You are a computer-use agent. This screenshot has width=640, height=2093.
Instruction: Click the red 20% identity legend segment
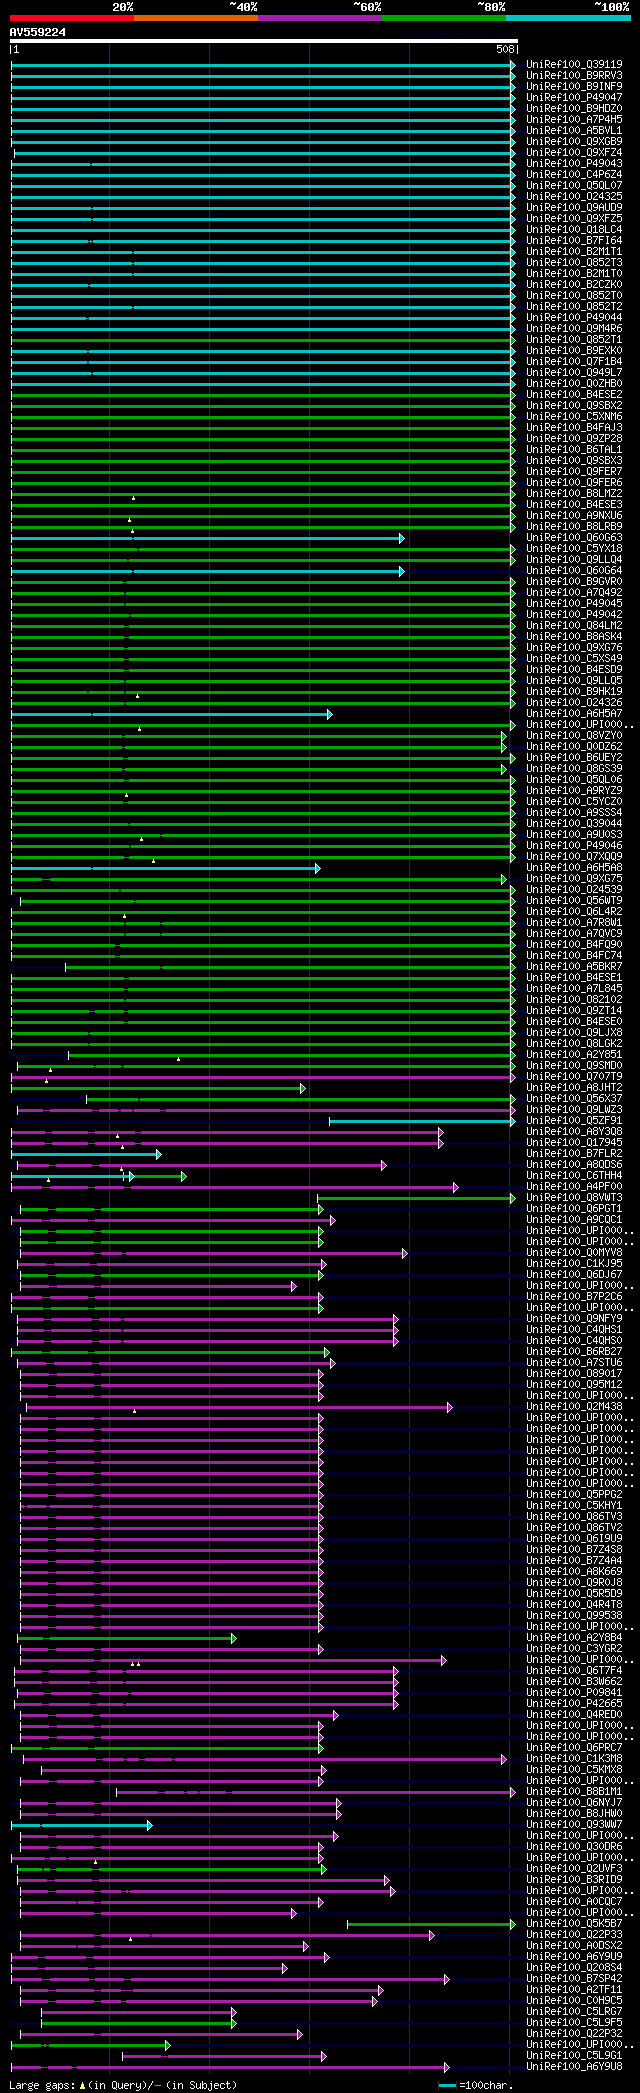point(72,18)
